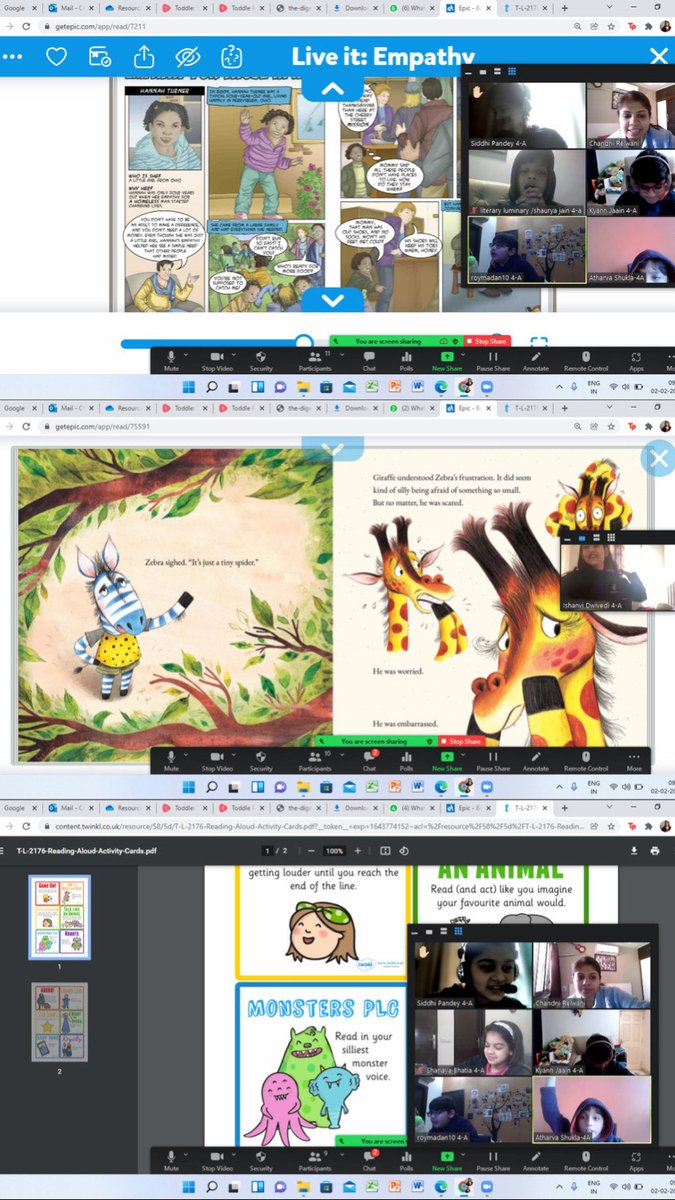675x1200 pixels.
Task: Close the Zebra book with round X
Action: 658,458
